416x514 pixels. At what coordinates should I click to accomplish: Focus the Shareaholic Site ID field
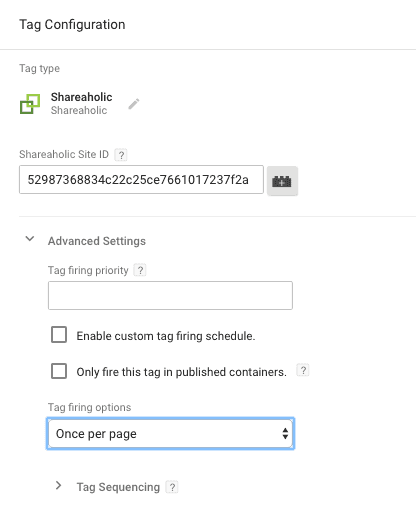click(141, 179)
